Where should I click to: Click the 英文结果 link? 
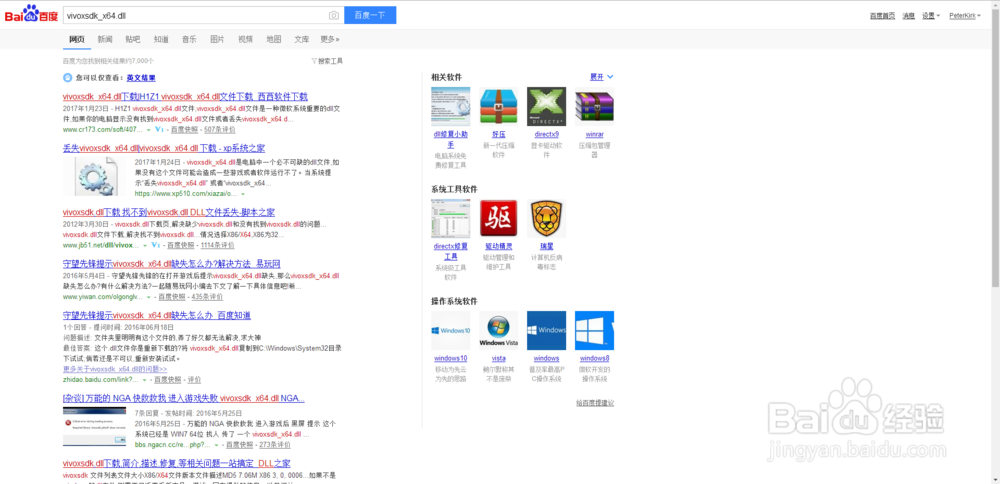tap(141, 78)
